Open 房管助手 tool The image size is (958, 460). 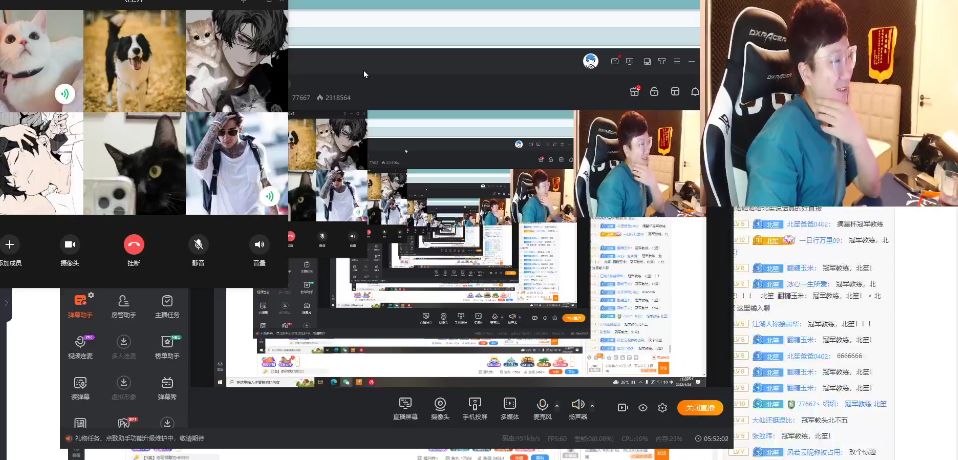click(x=123, y=307)
